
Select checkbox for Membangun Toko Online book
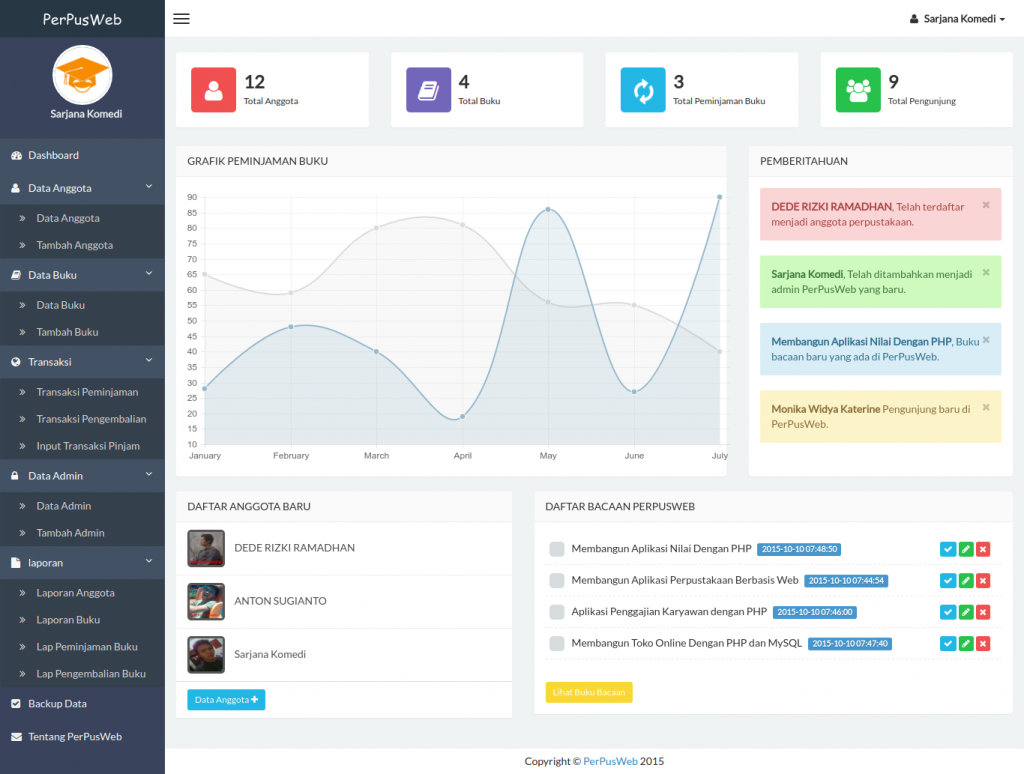[x=557, y=644]
